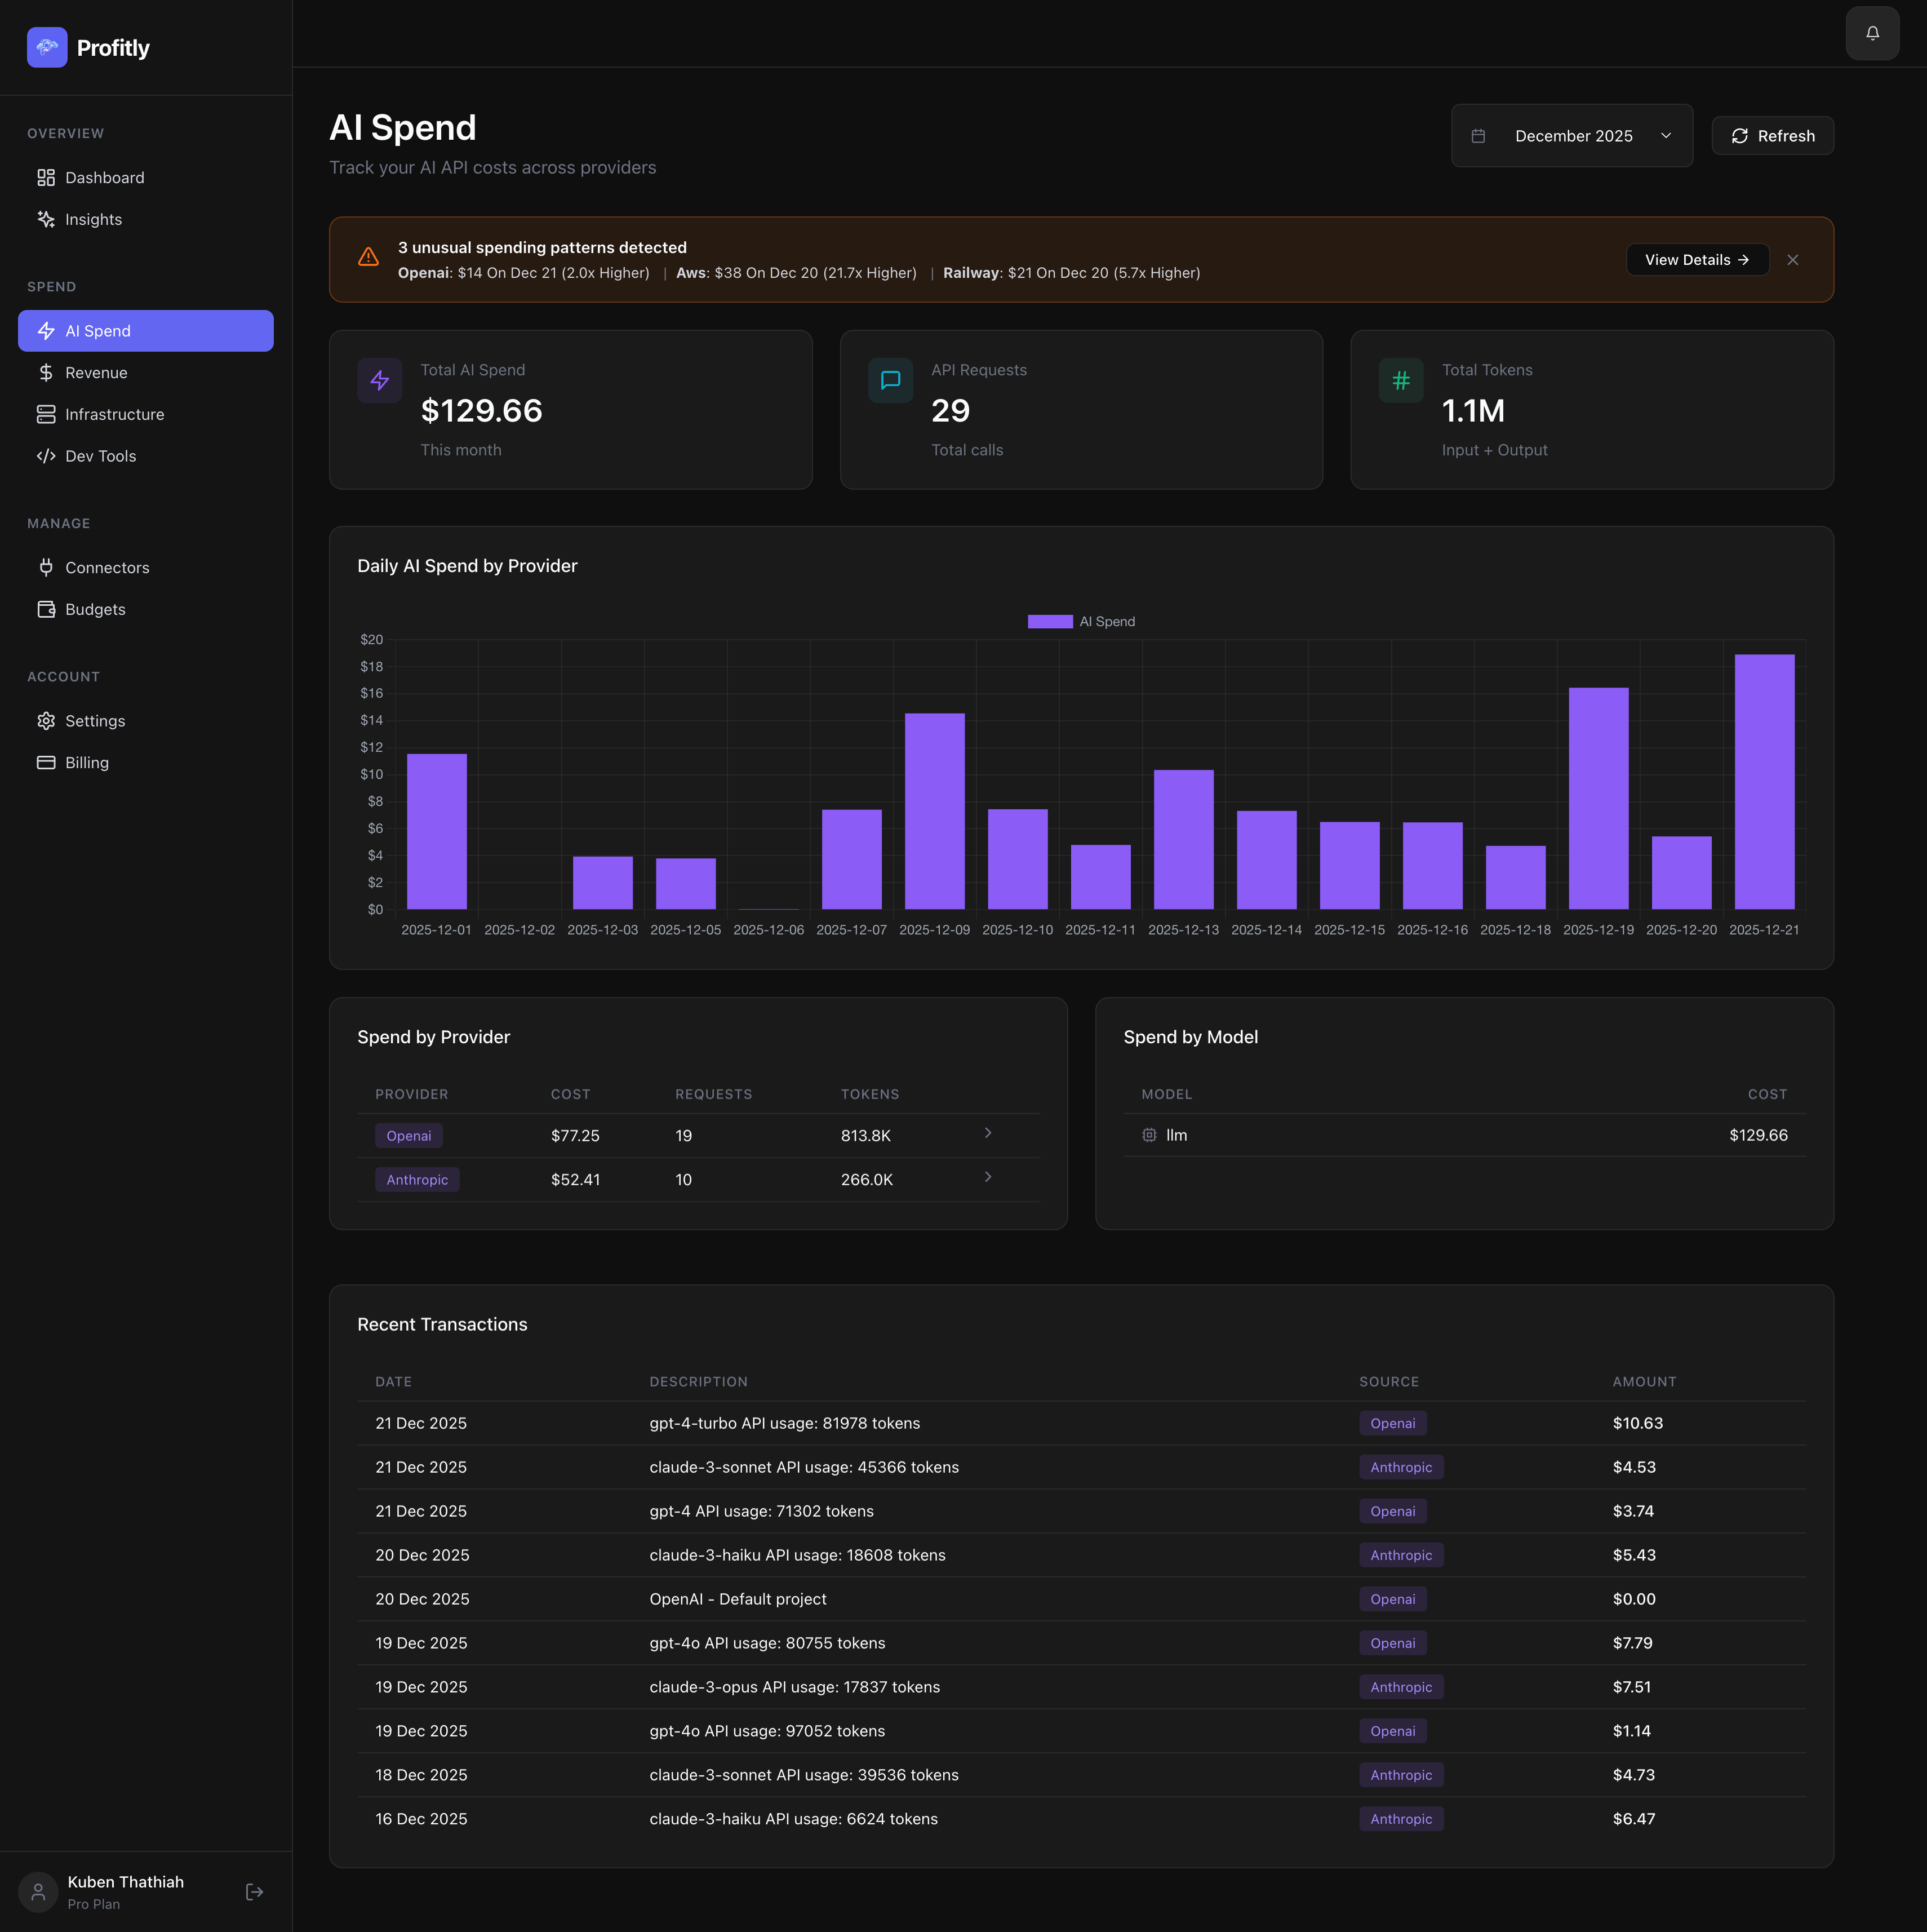The height and width of the screenshot is (1932, 1927).
Task: Dismiss the unusual spending alert banner
Action: [x=1792, y=260]
